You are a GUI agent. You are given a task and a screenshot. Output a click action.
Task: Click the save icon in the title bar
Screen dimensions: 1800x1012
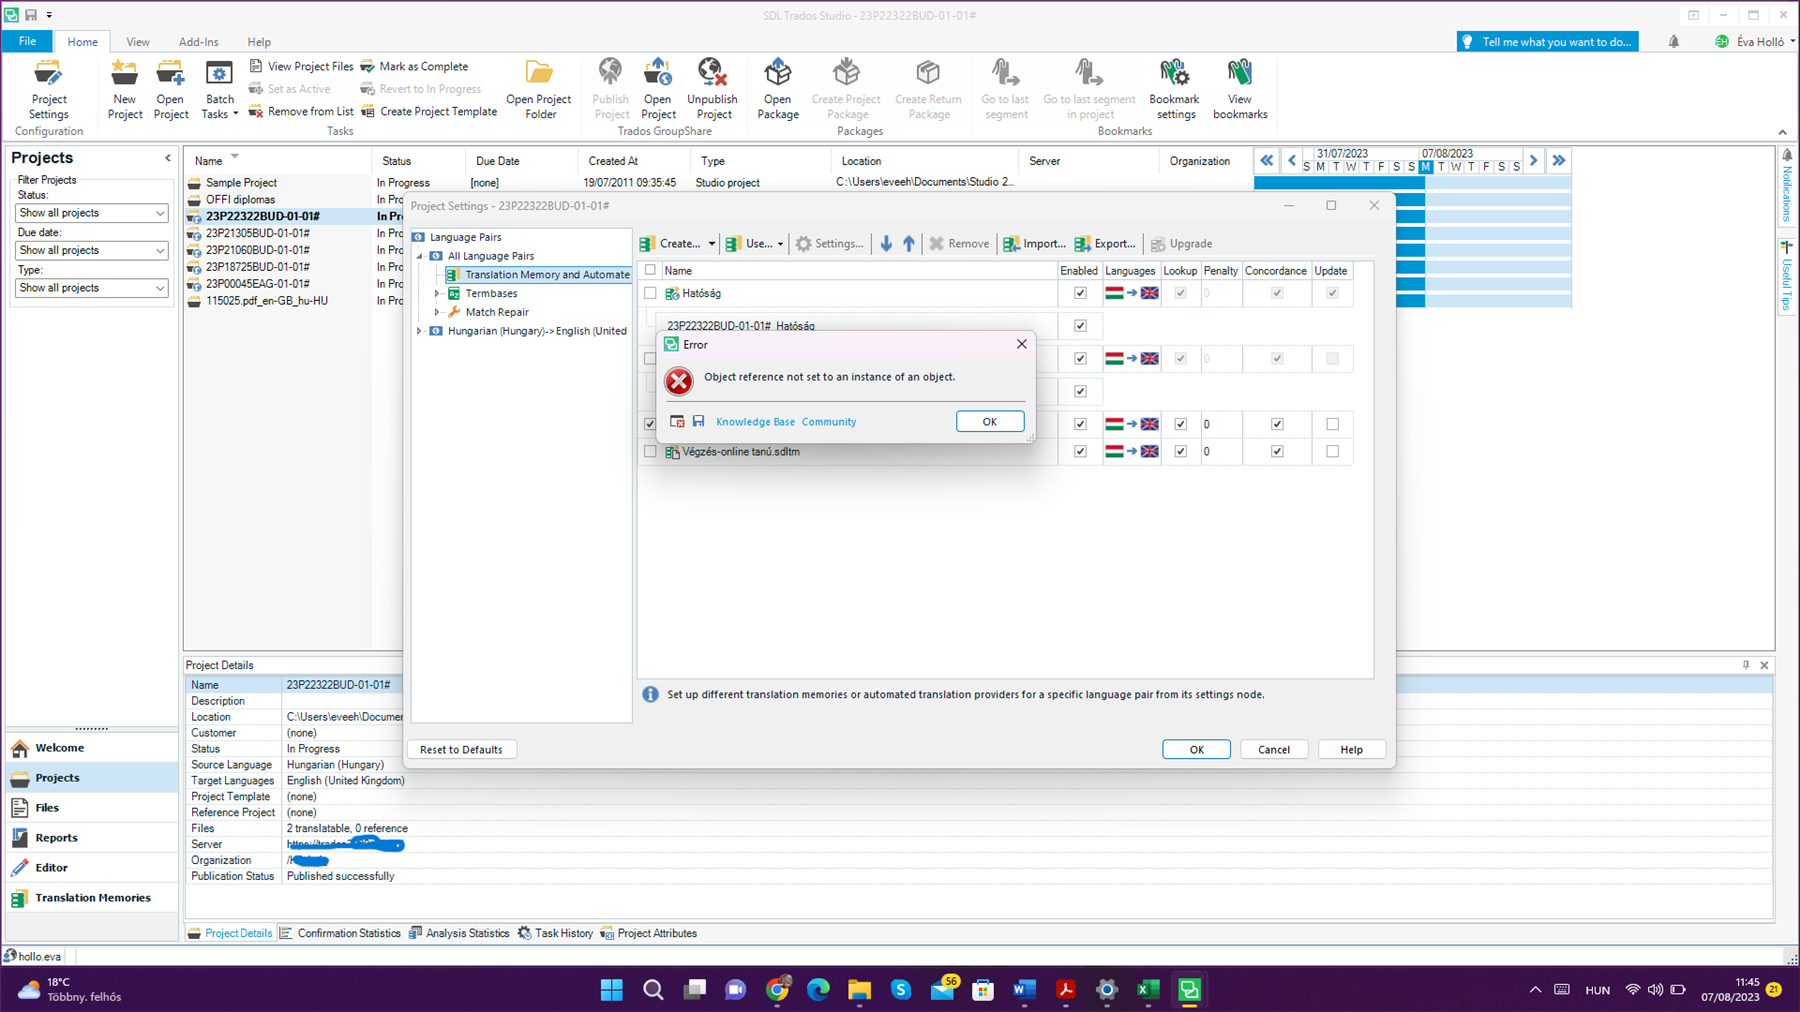tap(31, 15)
